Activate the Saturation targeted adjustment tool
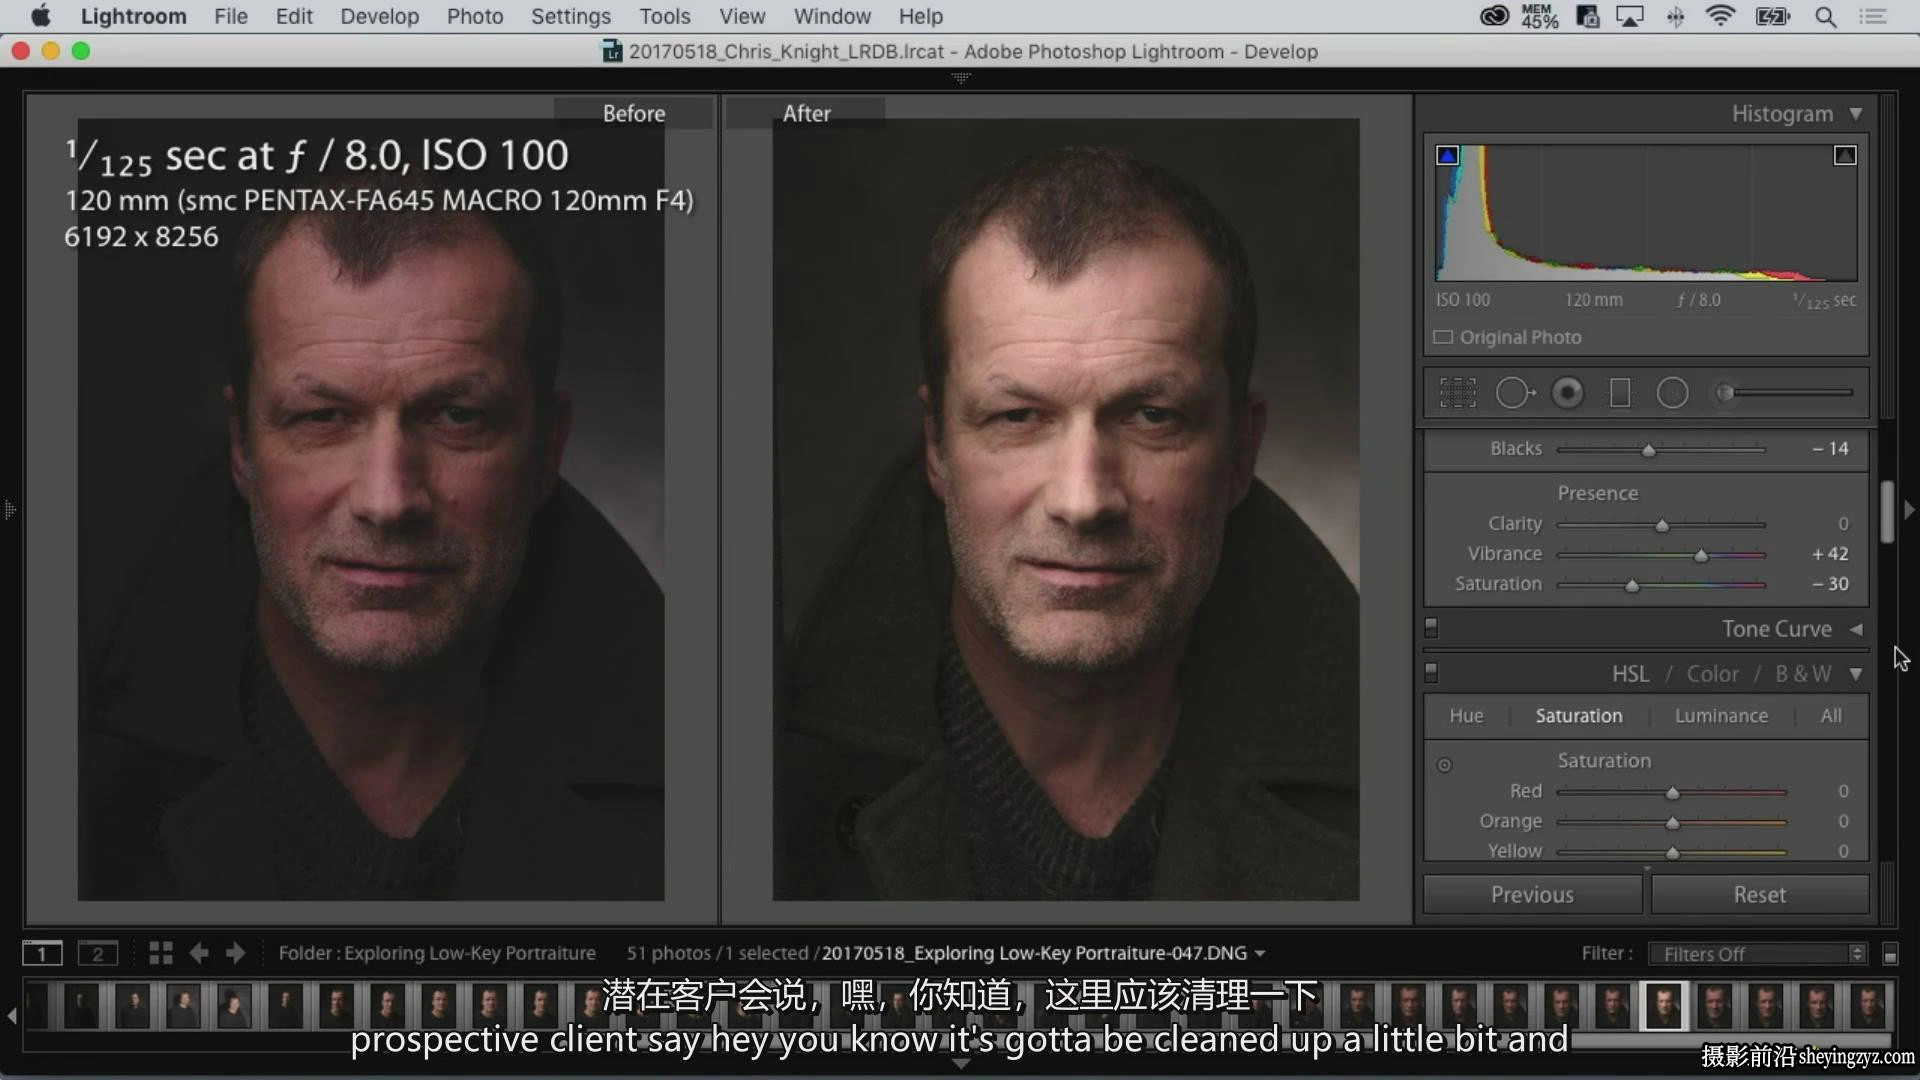The image size is (1920, 1080). [x=1444, y=765]
